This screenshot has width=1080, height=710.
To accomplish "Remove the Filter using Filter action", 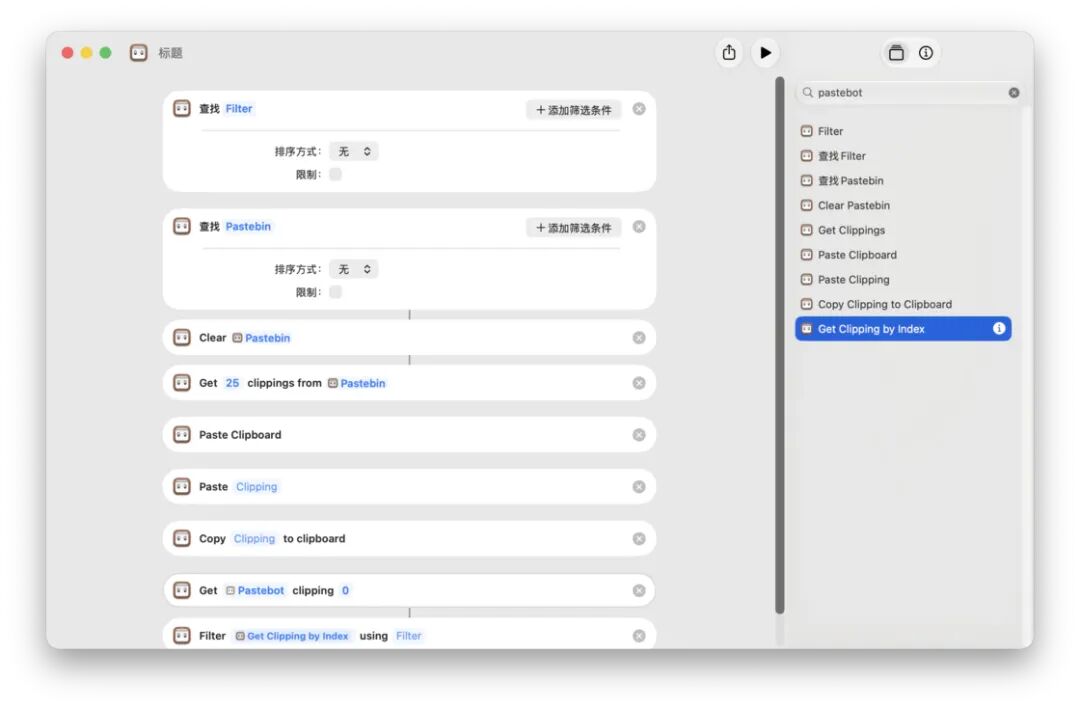I will 639,636.
